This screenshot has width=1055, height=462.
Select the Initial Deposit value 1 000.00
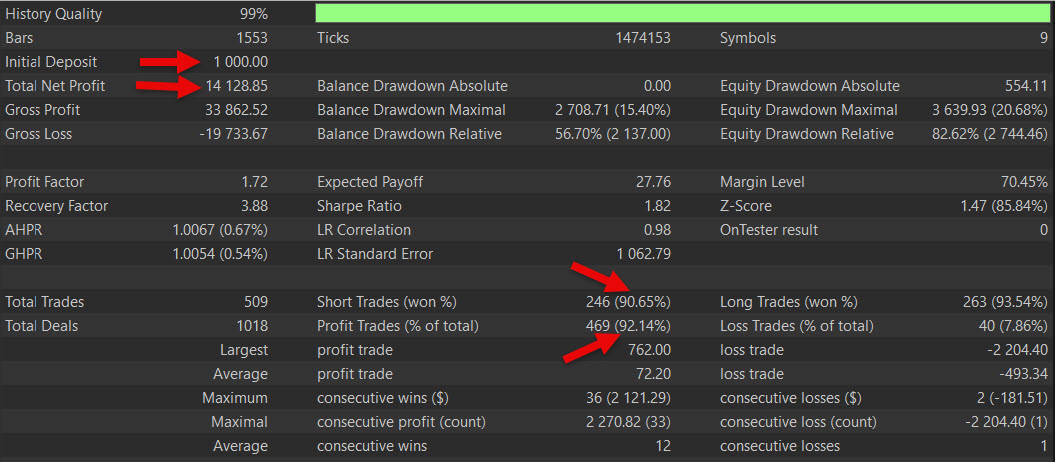tap(241, 62)
